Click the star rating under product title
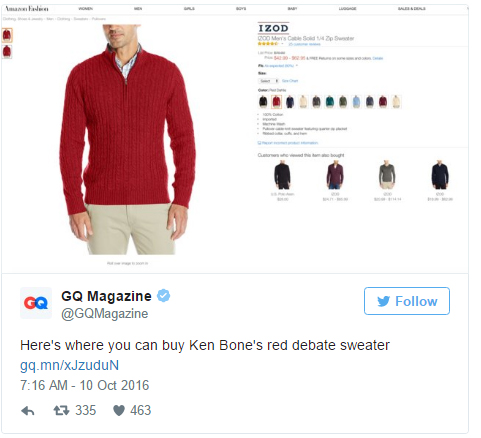This screenshot has height=438, width=481. (268, 44)
